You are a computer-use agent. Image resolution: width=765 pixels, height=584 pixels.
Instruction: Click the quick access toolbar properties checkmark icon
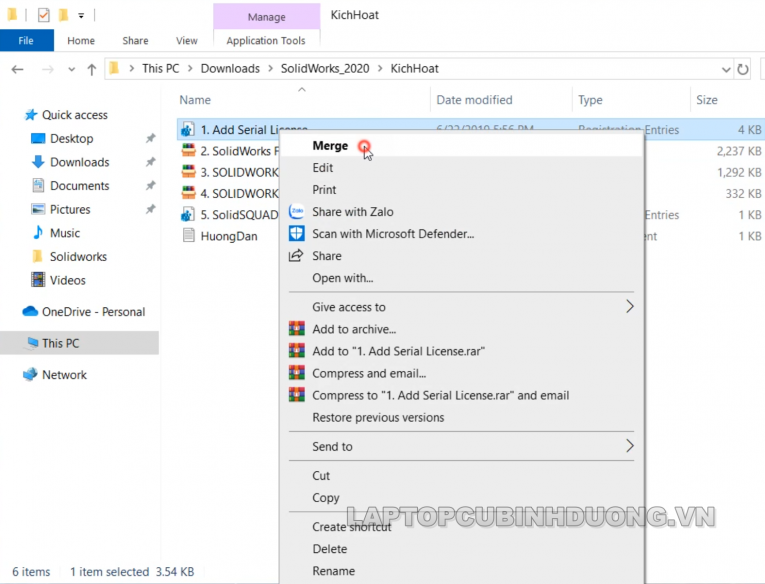click(43, 15)
